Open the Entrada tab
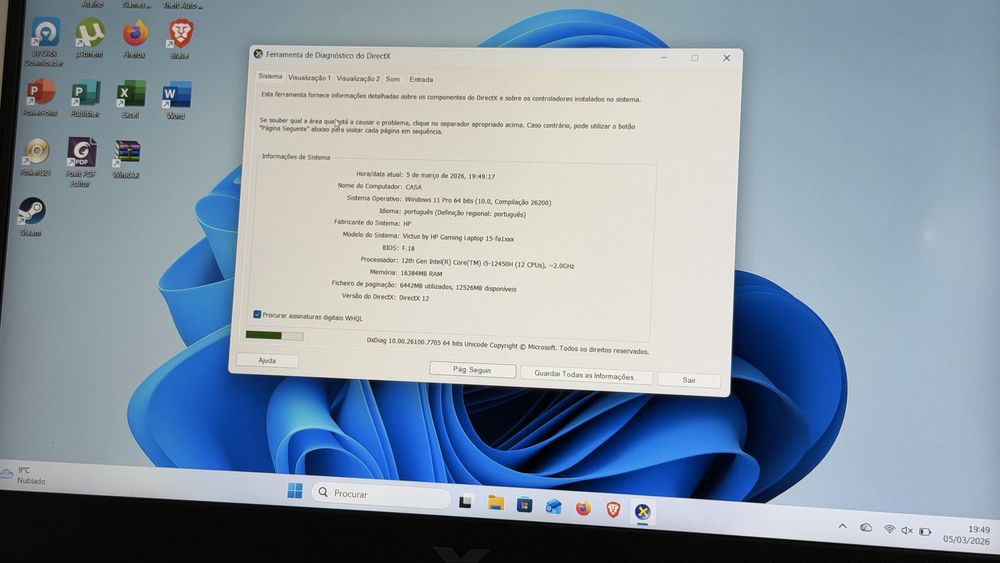This screenshot has width=1000, height=563. [x=421, y=80]
